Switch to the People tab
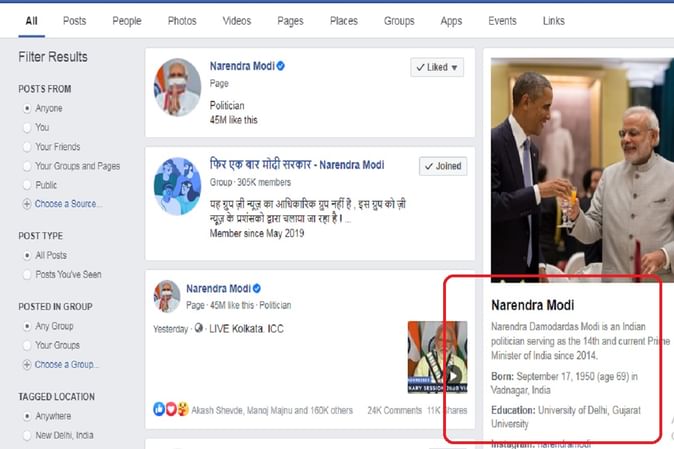674x449 pixels. point(127,21)
